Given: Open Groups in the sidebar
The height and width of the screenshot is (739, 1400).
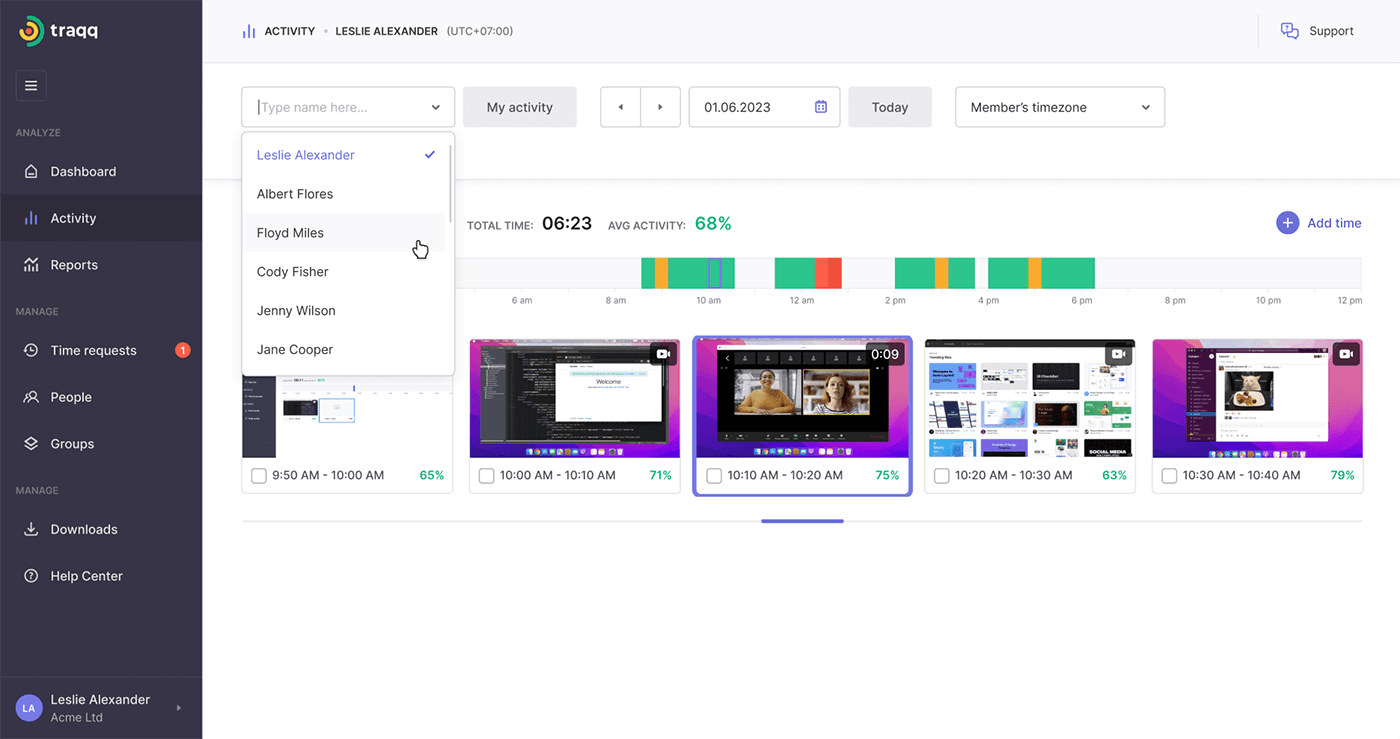Looking at the screenshot, I should (101, 444).
